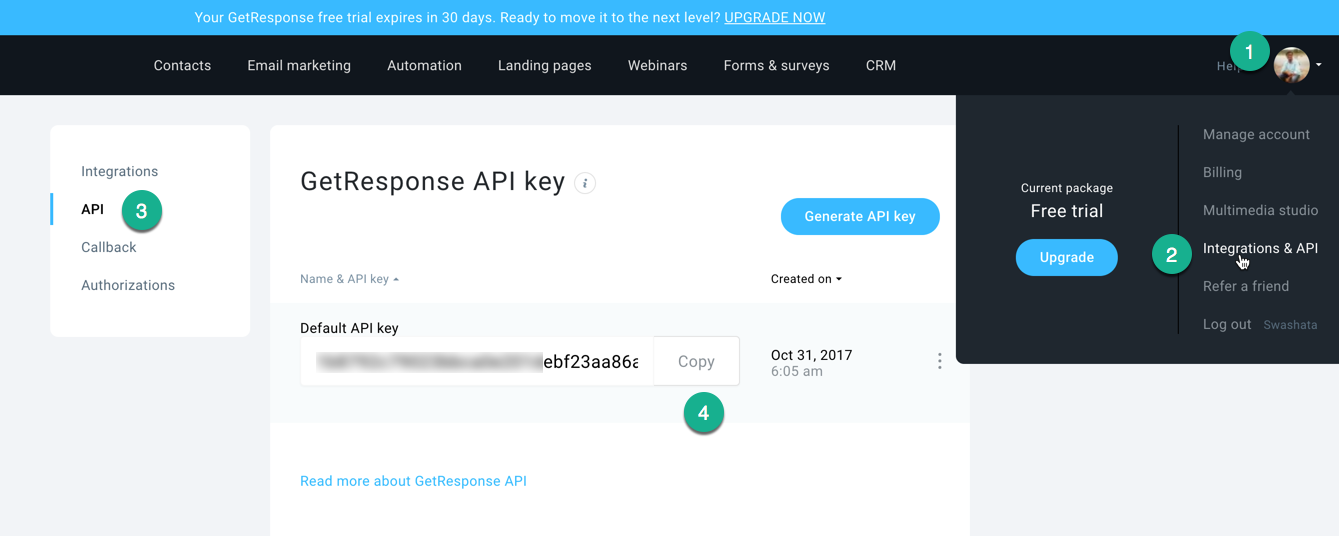Select Webinars in the top navigation

(657, 65)
